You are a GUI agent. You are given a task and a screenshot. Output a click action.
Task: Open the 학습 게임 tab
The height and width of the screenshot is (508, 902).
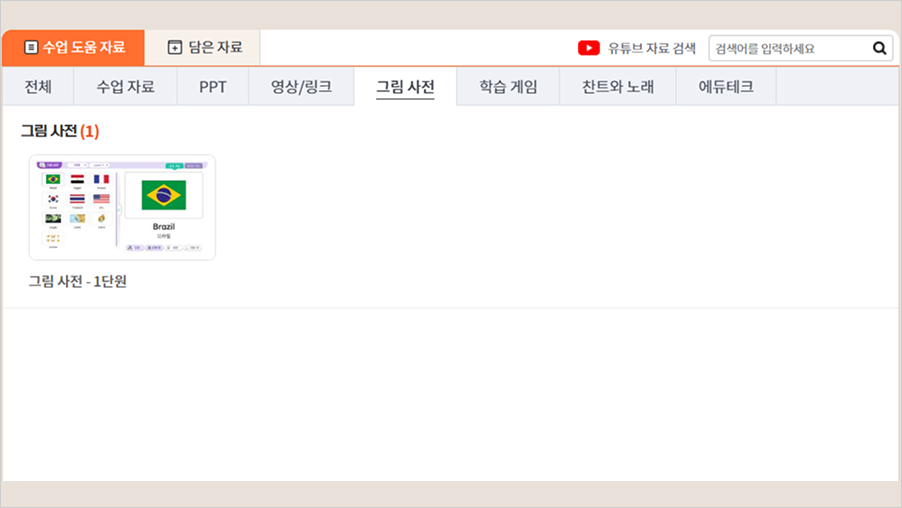coord(508,87)
